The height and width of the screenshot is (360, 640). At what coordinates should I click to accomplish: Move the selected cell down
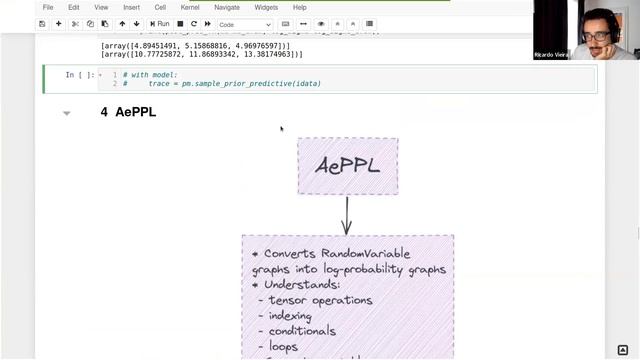click(x=136, y=24)
